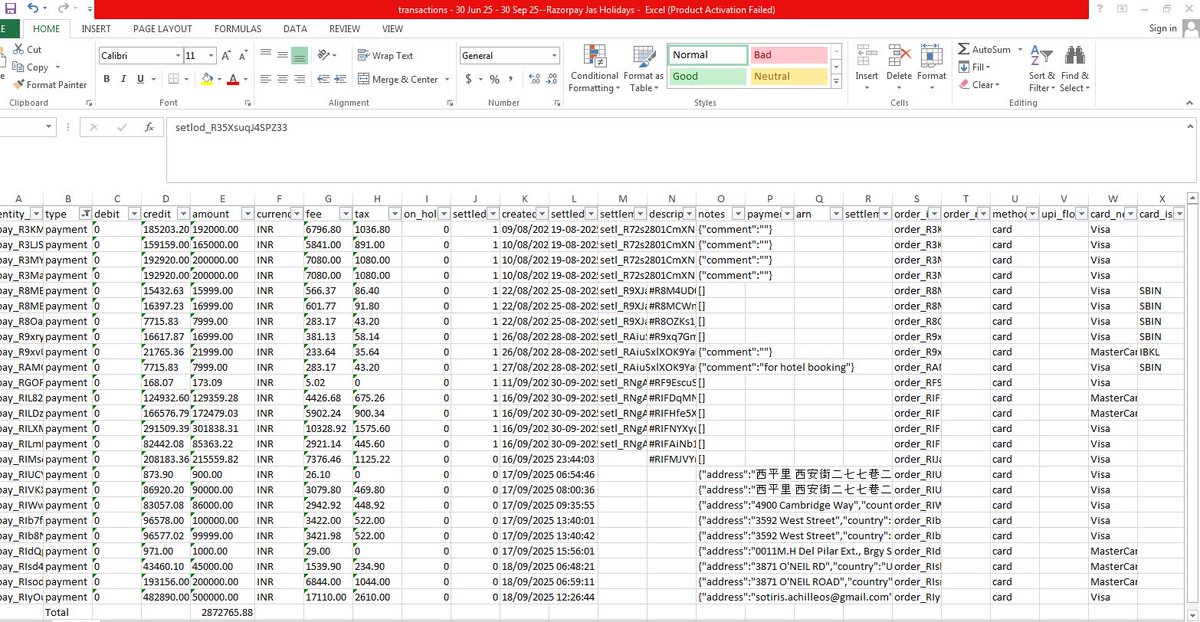Open the PAGE LAYOUT tab
The width and height of the screenshot is (1200, 622).
162,29
